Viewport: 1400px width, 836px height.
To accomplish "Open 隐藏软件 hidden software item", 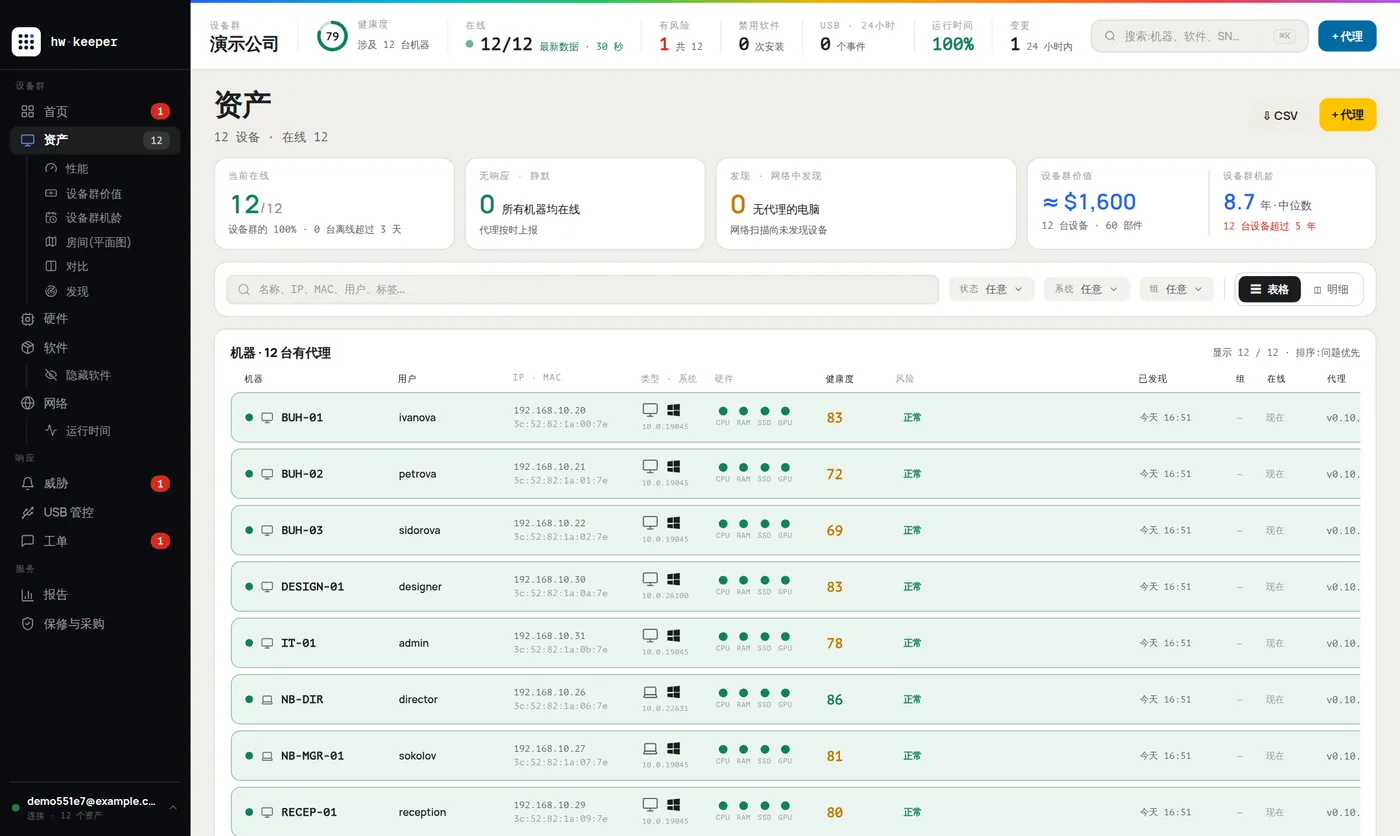I will click(x=108, y=375).
